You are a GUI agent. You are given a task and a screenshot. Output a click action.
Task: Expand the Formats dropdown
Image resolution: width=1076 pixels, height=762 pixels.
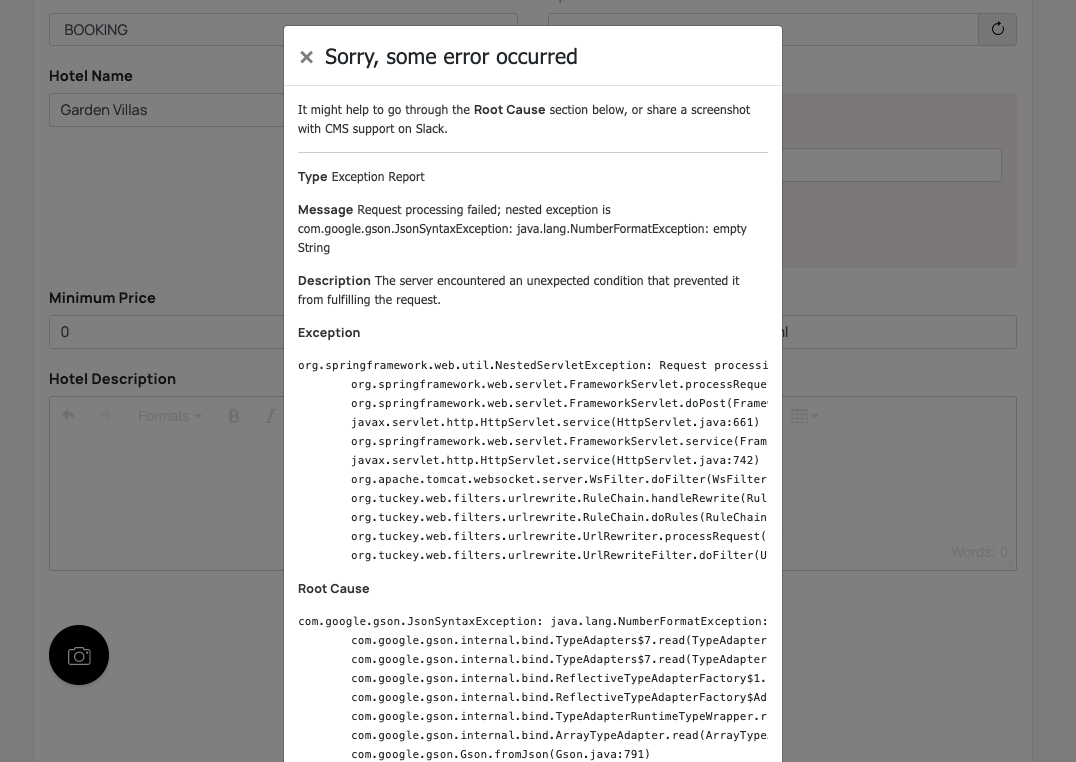(169, 416)
